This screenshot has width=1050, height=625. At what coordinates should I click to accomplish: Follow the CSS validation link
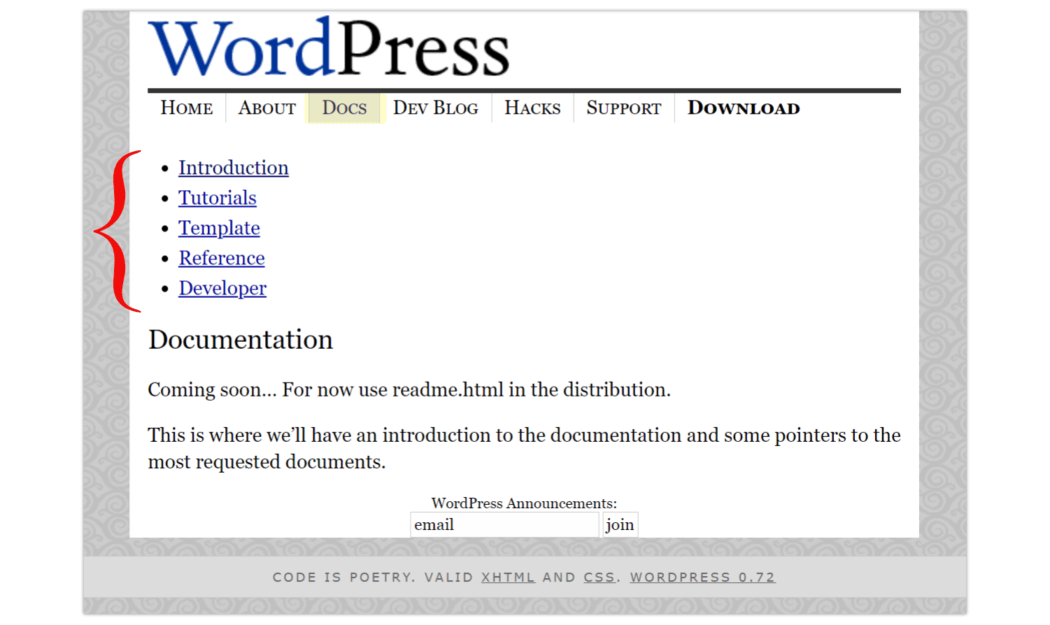pos(599,577)
